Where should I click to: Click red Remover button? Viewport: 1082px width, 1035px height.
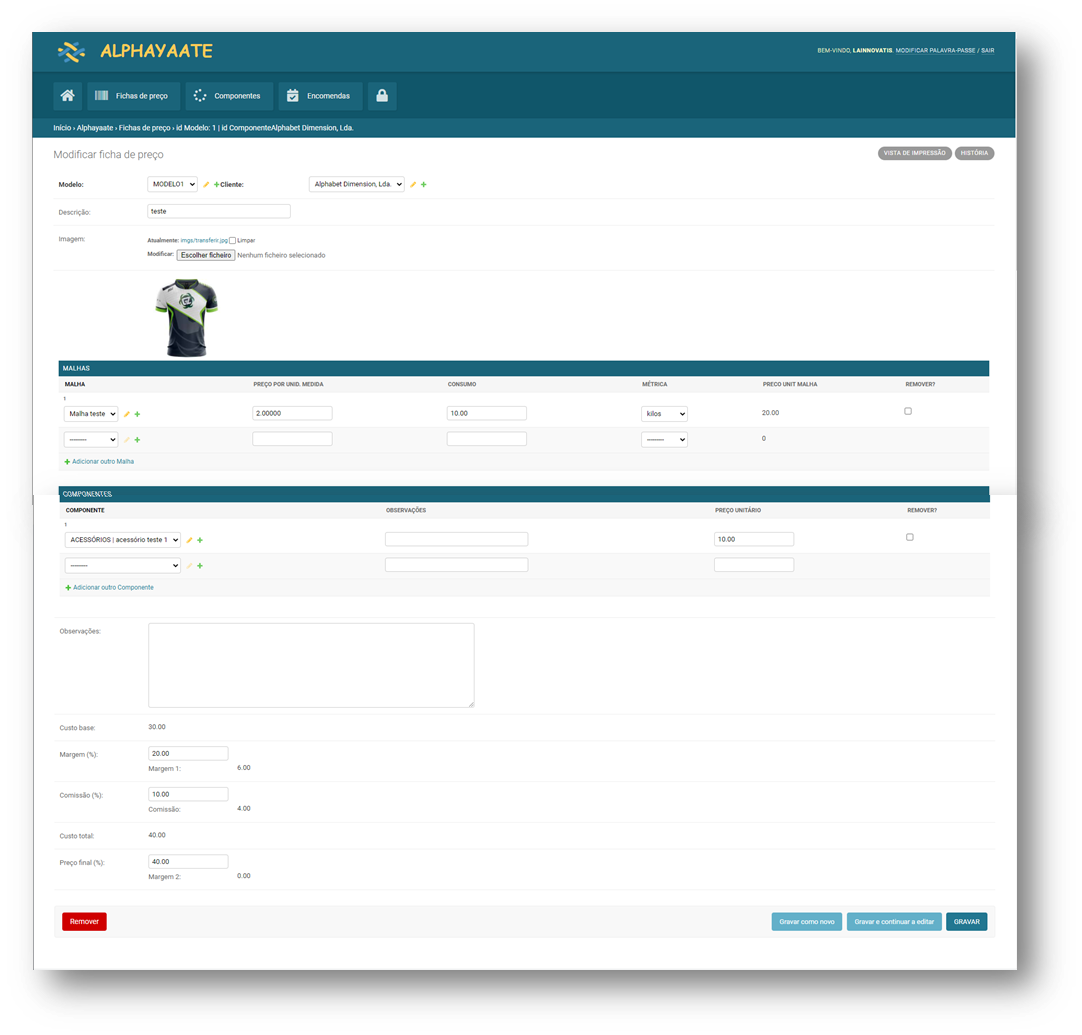84,922
